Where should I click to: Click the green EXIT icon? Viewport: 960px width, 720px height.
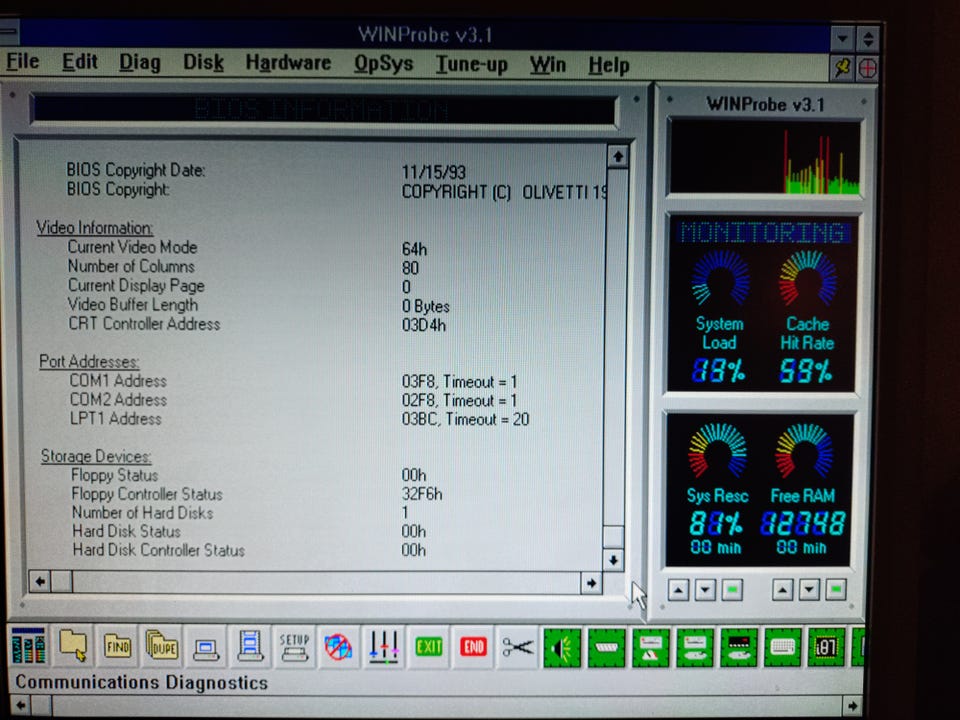[x=429, y=646]
